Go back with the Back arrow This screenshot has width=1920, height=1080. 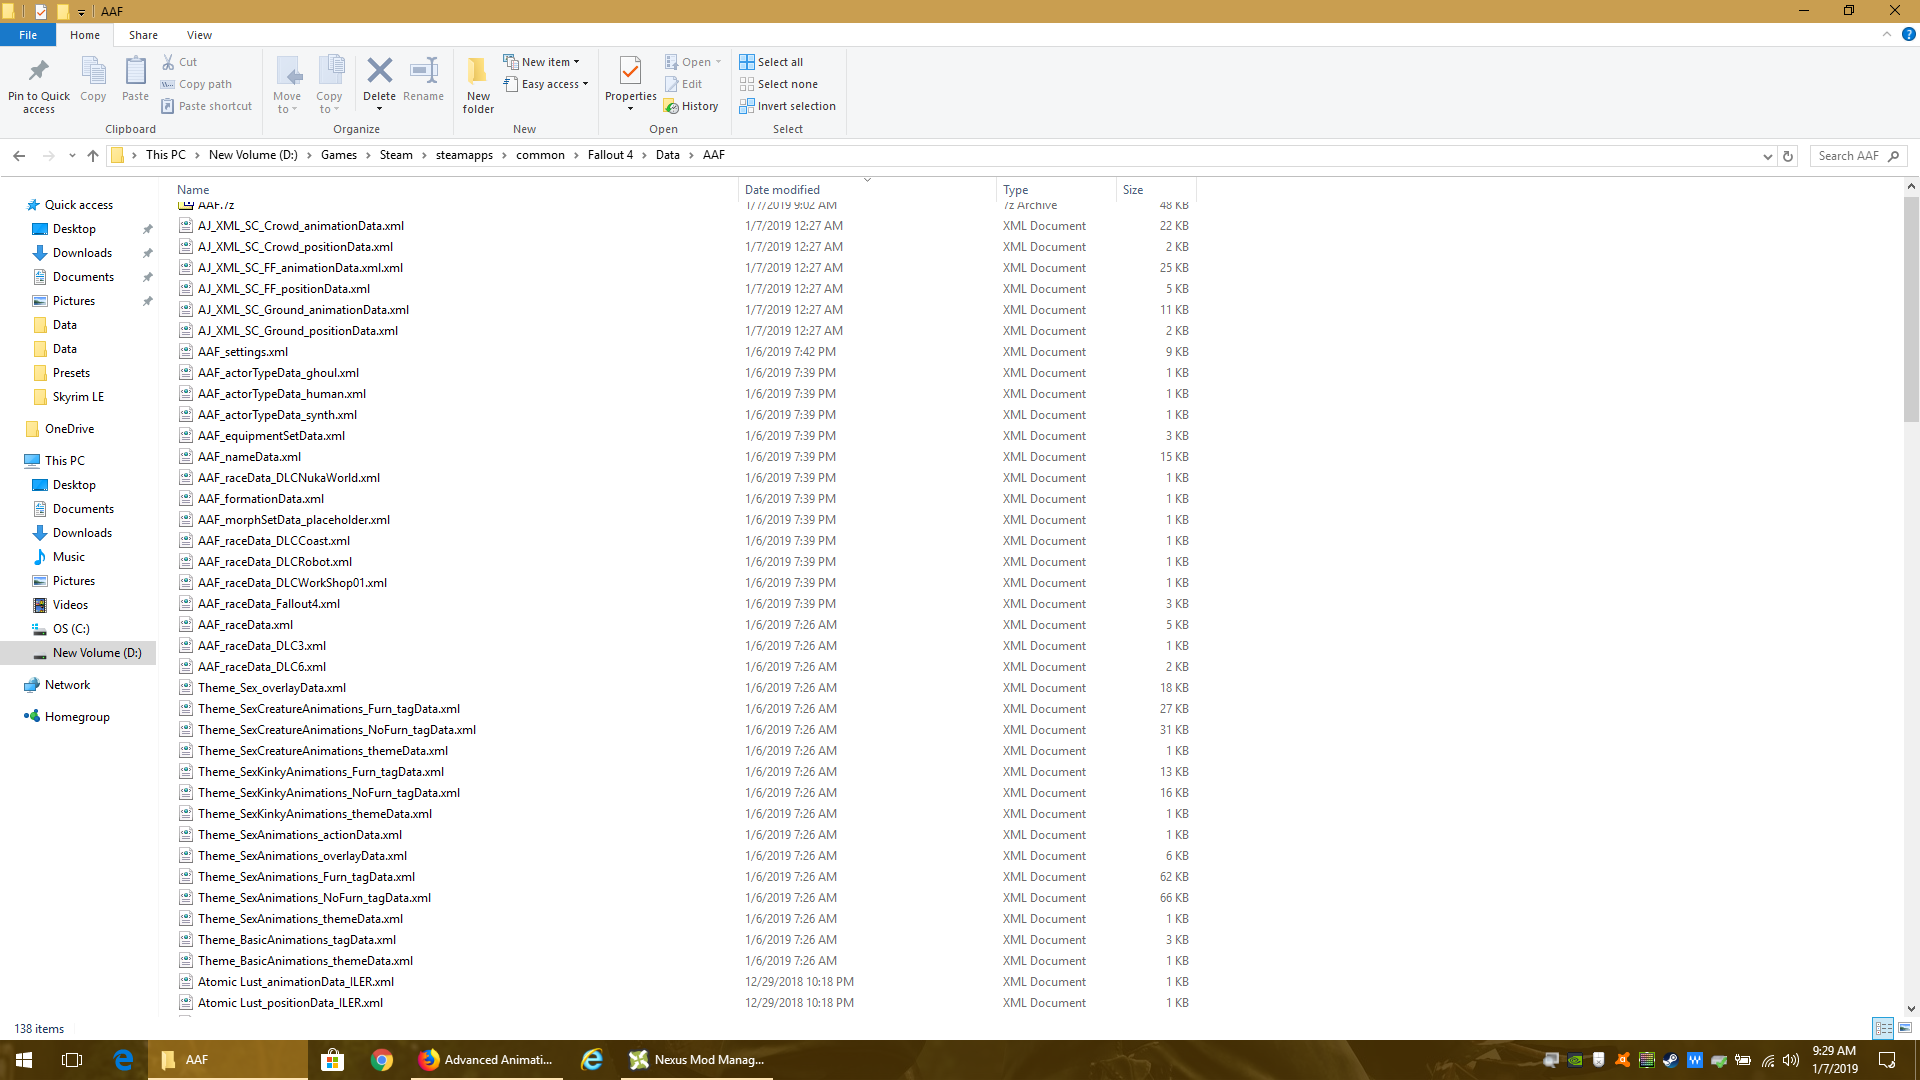(19, 155)
